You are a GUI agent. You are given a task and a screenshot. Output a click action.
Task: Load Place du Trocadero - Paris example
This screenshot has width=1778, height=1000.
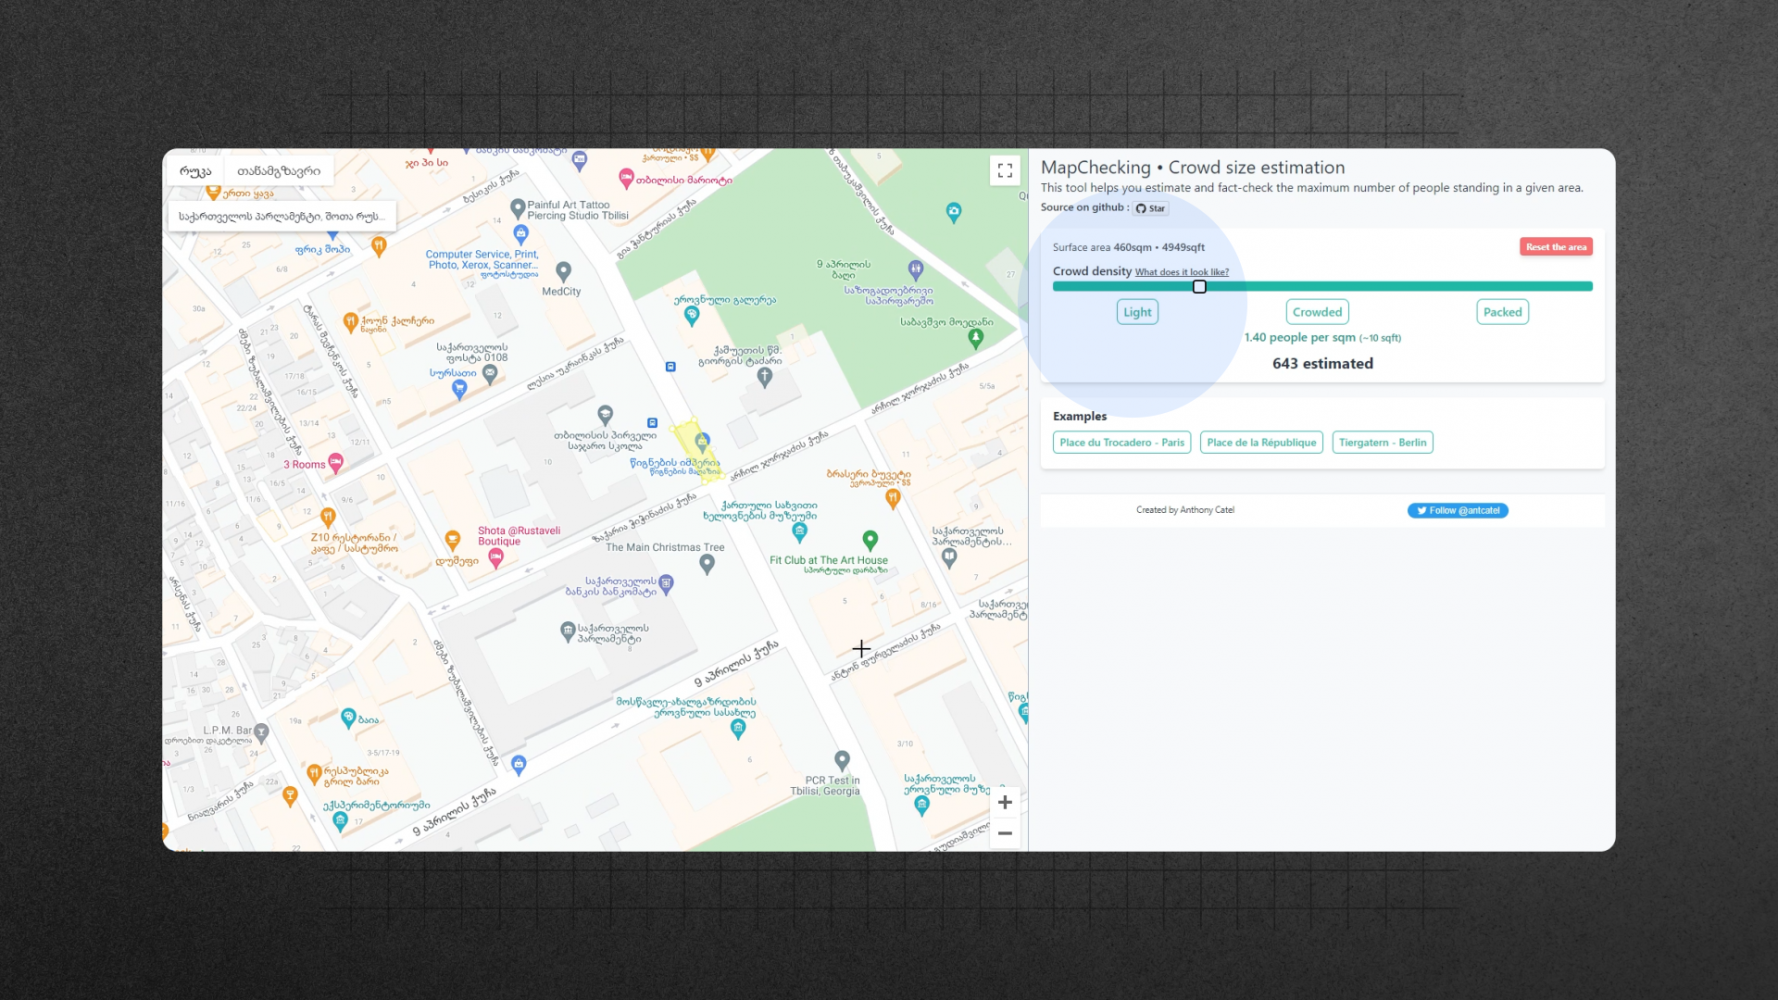[x=1122, y=442]
